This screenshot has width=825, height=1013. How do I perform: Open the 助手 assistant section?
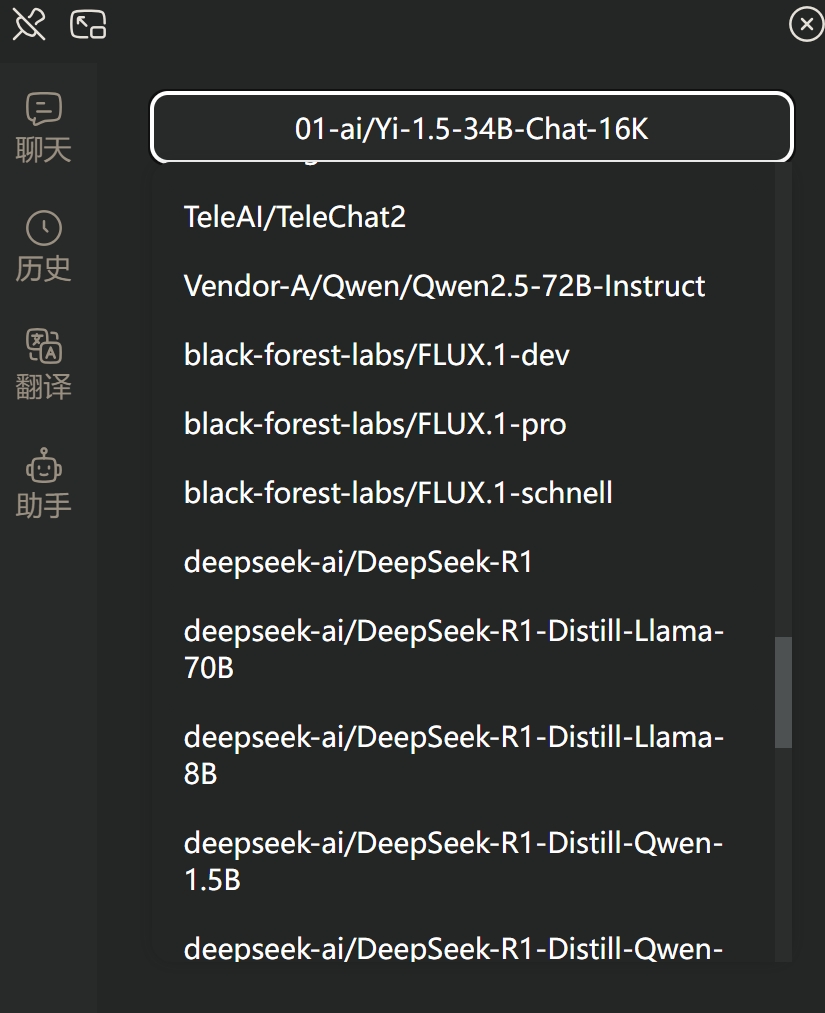[x=43, y=483]
